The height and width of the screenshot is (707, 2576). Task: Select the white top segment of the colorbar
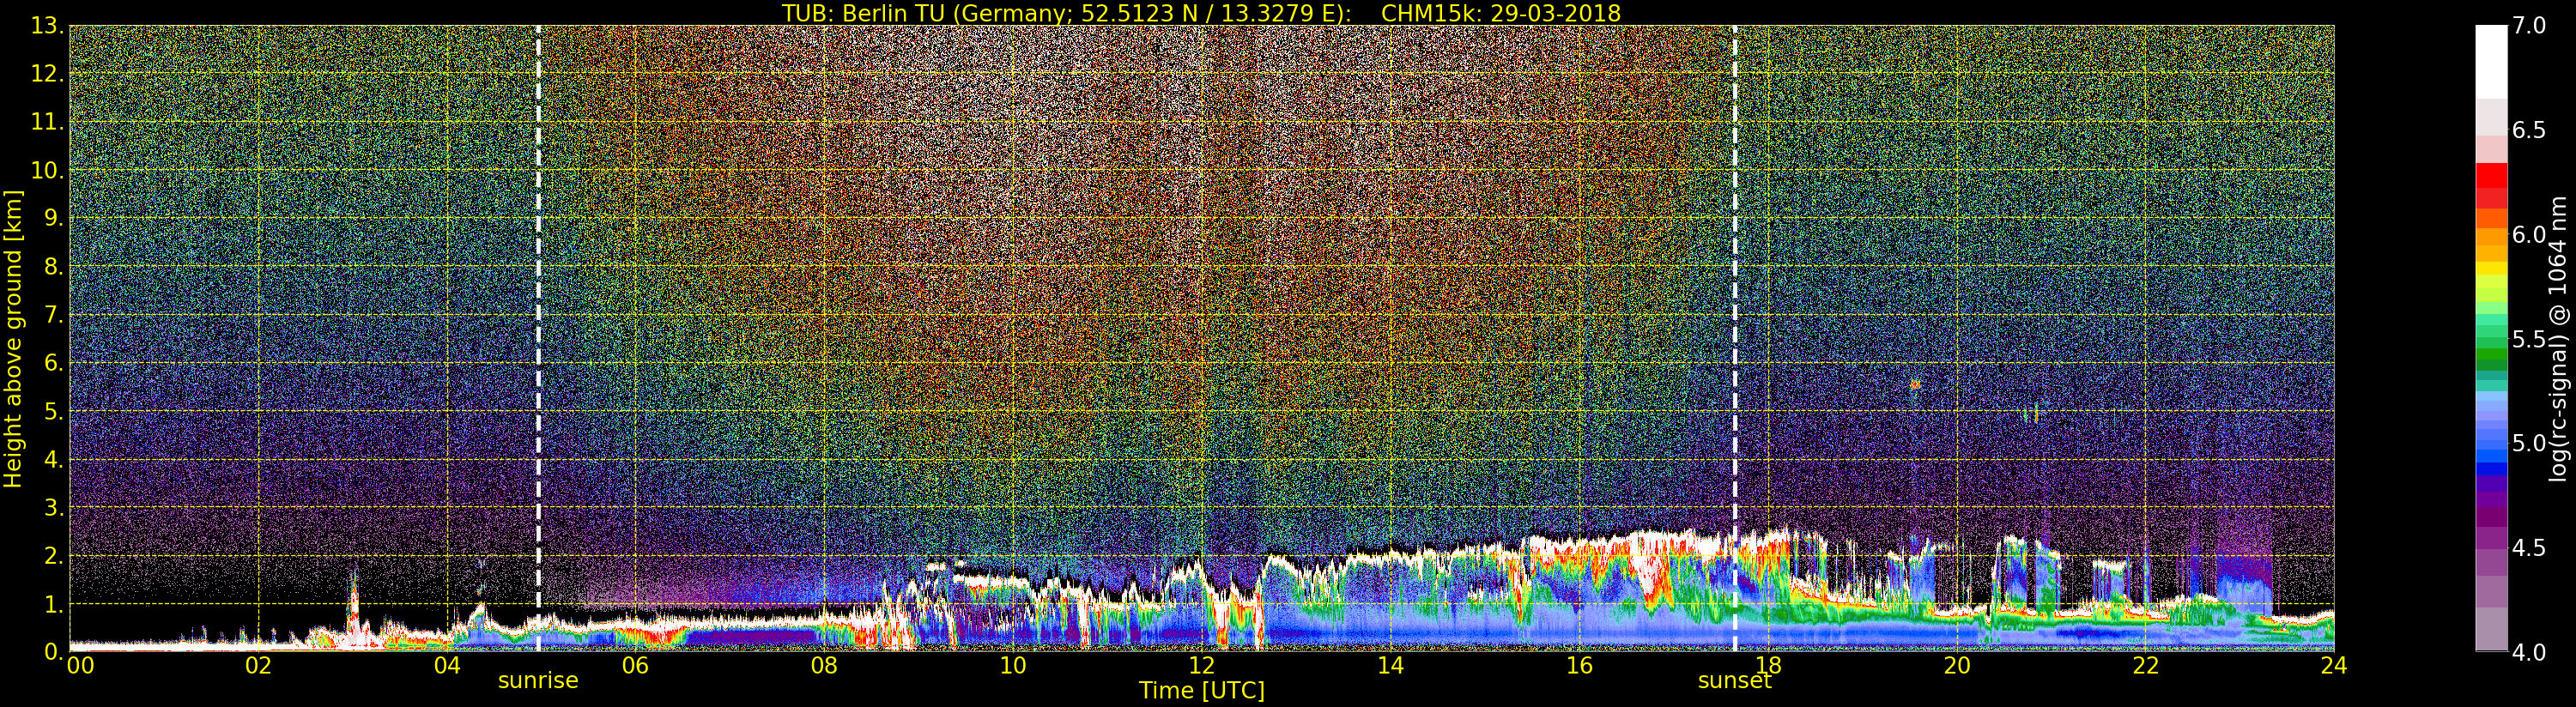pos(2491,60)
